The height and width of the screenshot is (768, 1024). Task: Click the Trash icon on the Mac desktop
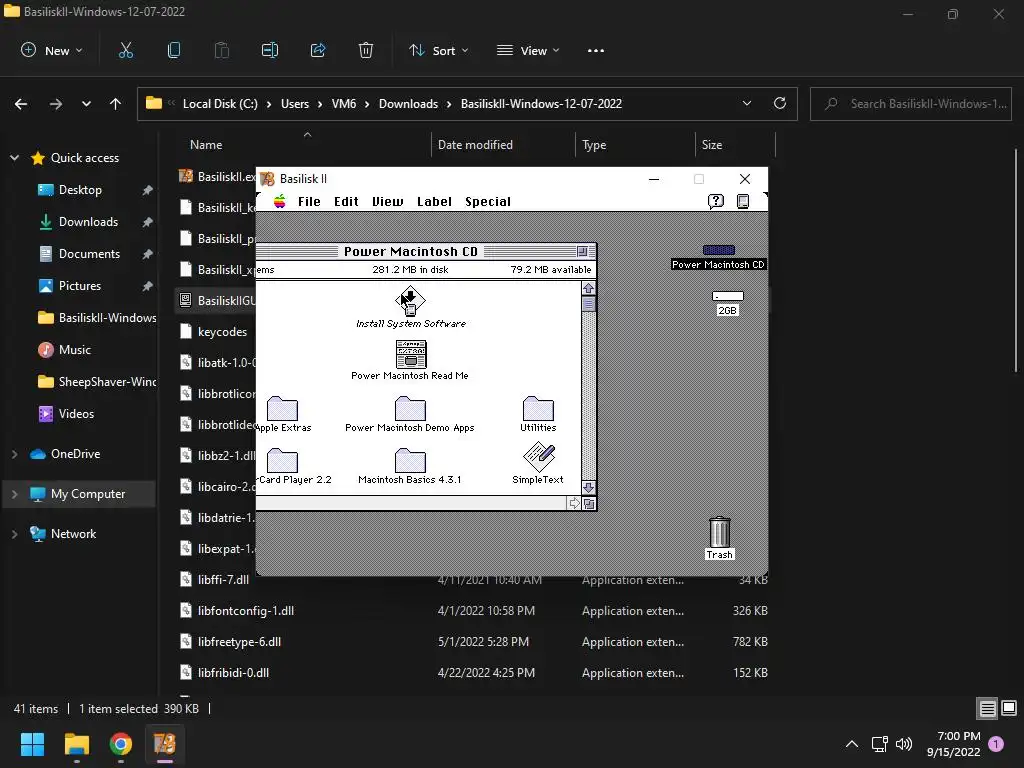click(720, 532)
